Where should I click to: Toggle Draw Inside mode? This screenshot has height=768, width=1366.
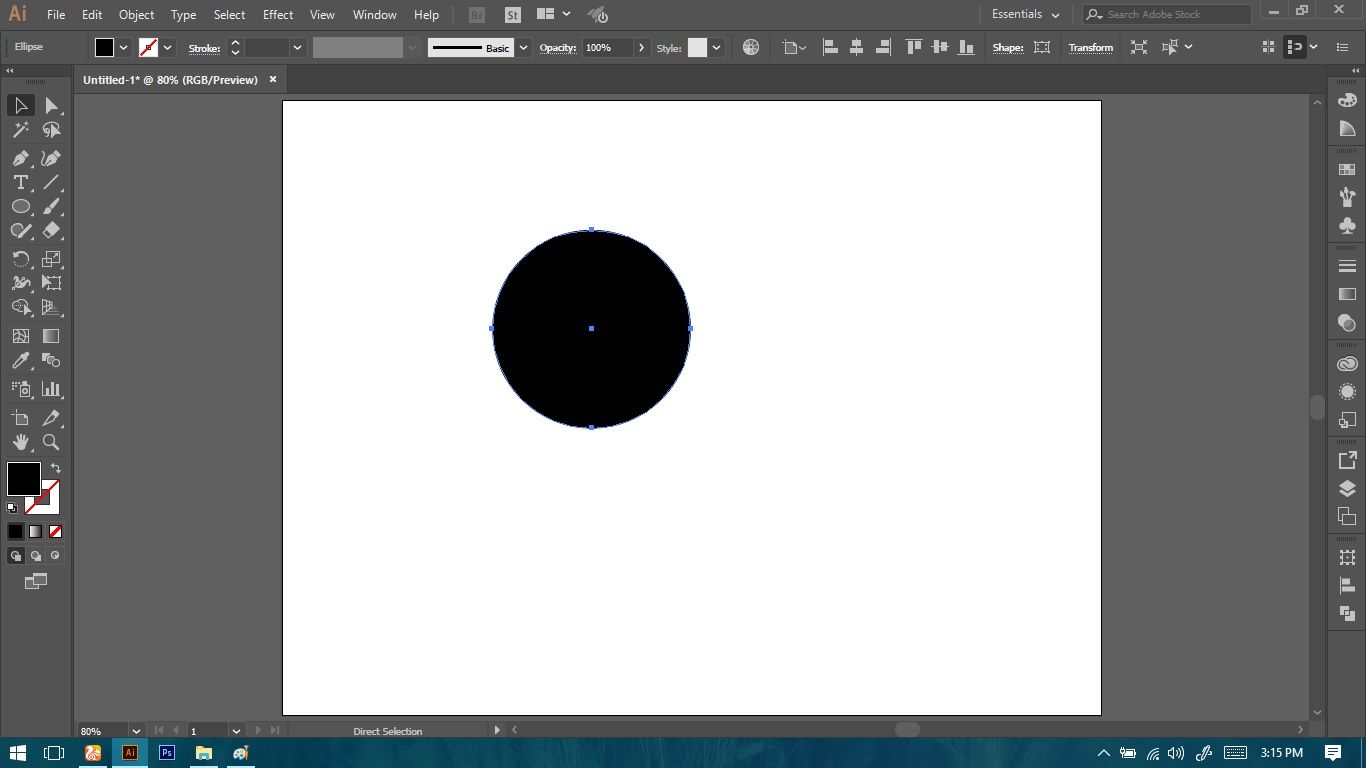(x=55, y=556)
